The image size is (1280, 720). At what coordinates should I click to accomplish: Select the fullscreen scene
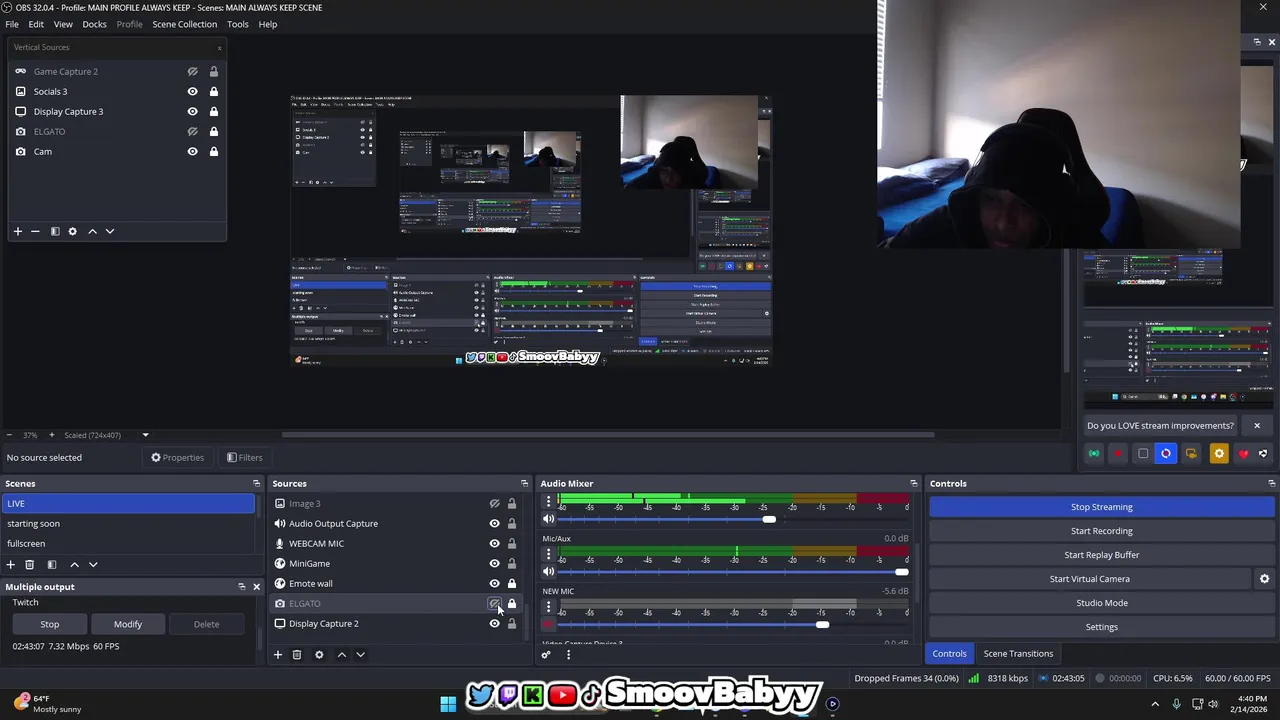(128, 543)
